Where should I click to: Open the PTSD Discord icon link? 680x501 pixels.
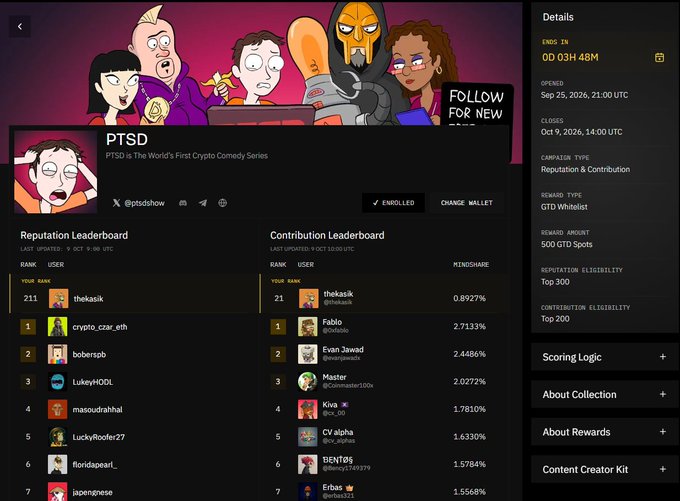click(183, 203)
